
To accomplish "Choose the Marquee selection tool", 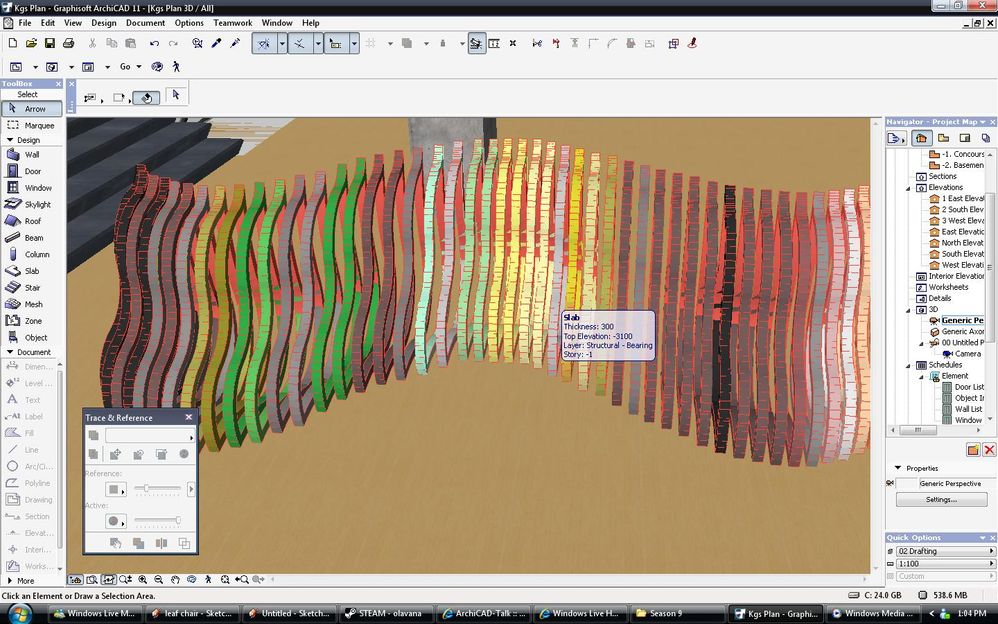I will pos(32,125).
